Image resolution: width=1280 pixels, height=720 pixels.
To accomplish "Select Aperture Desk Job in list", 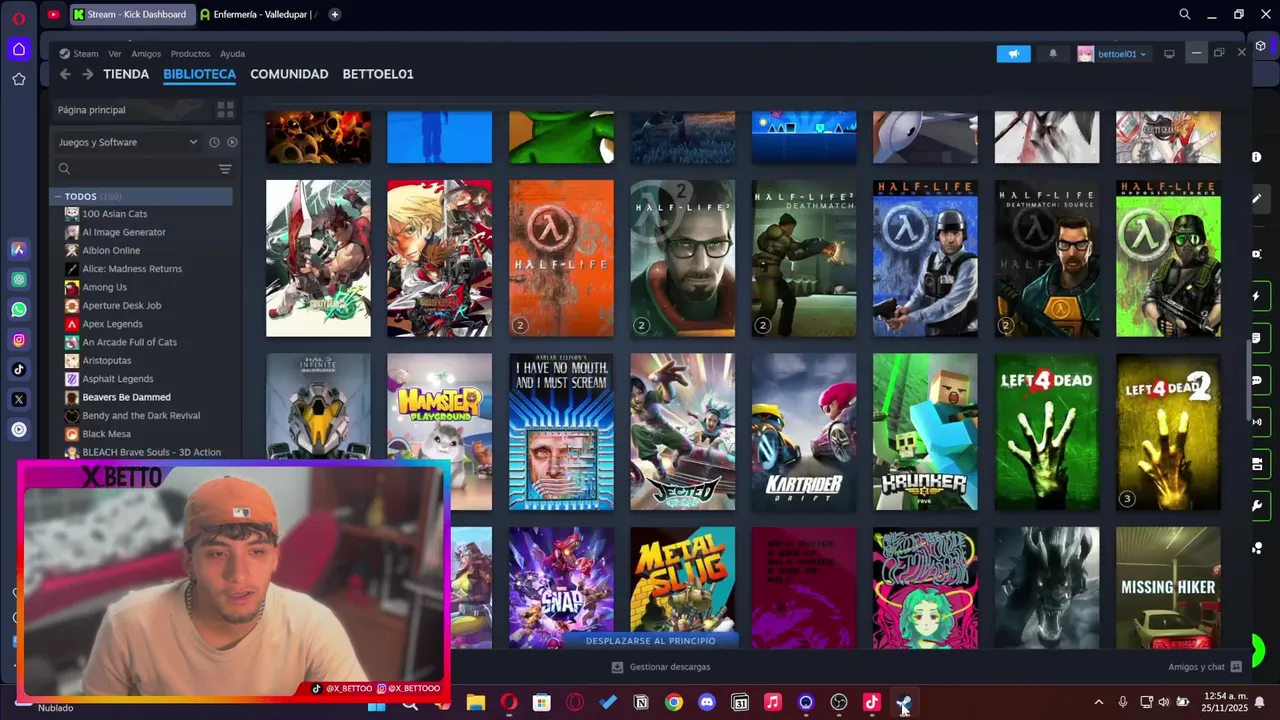I will [121, 305].
